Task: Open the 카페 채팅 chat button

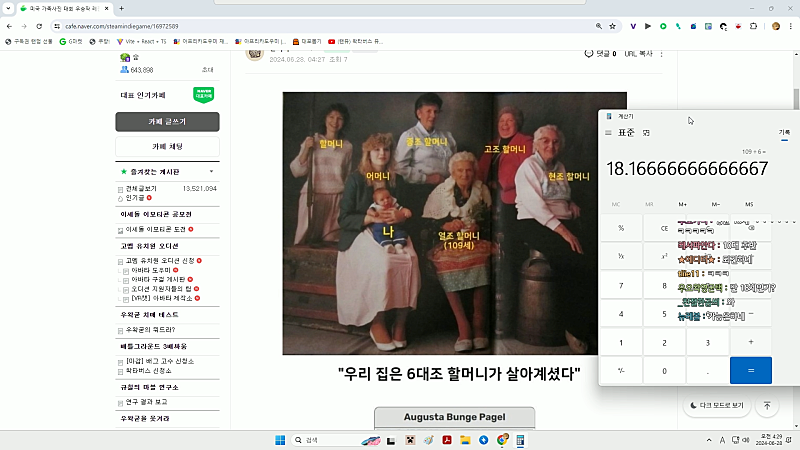Action: (167, 147)
